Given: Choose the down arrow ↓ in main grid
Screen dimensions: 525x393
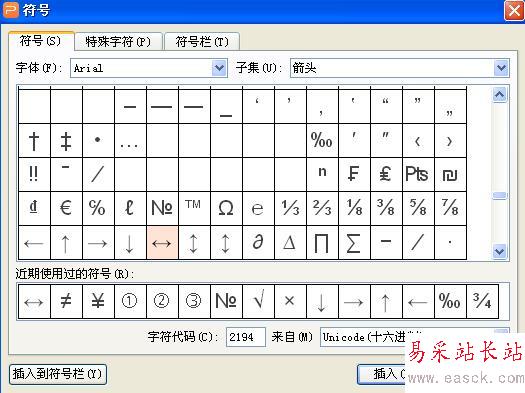Looking at the screenshot, I should click(130, 242).
